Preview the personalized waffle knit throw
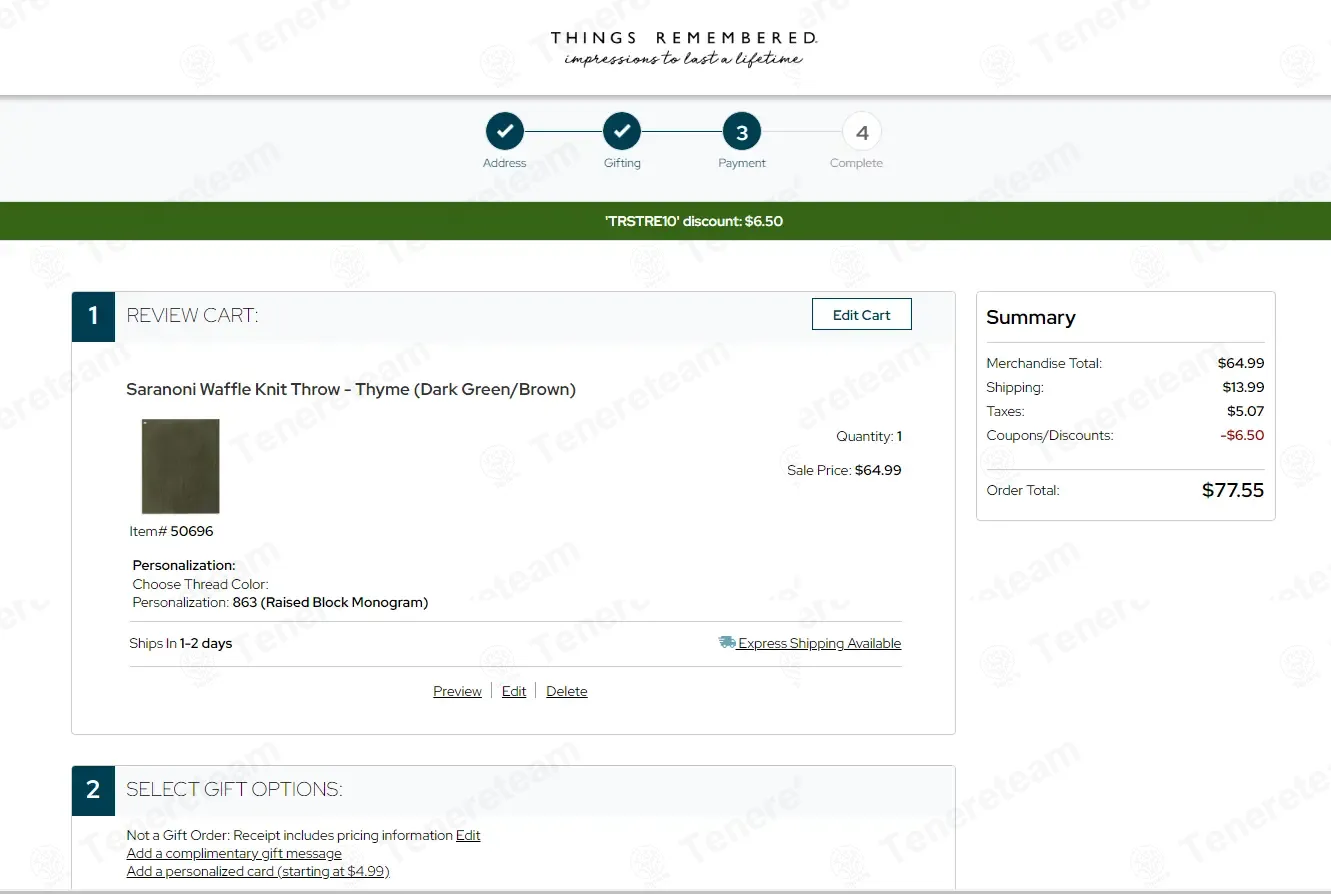The width and height of the screenshot is (1331, 894). pos(457,691)
